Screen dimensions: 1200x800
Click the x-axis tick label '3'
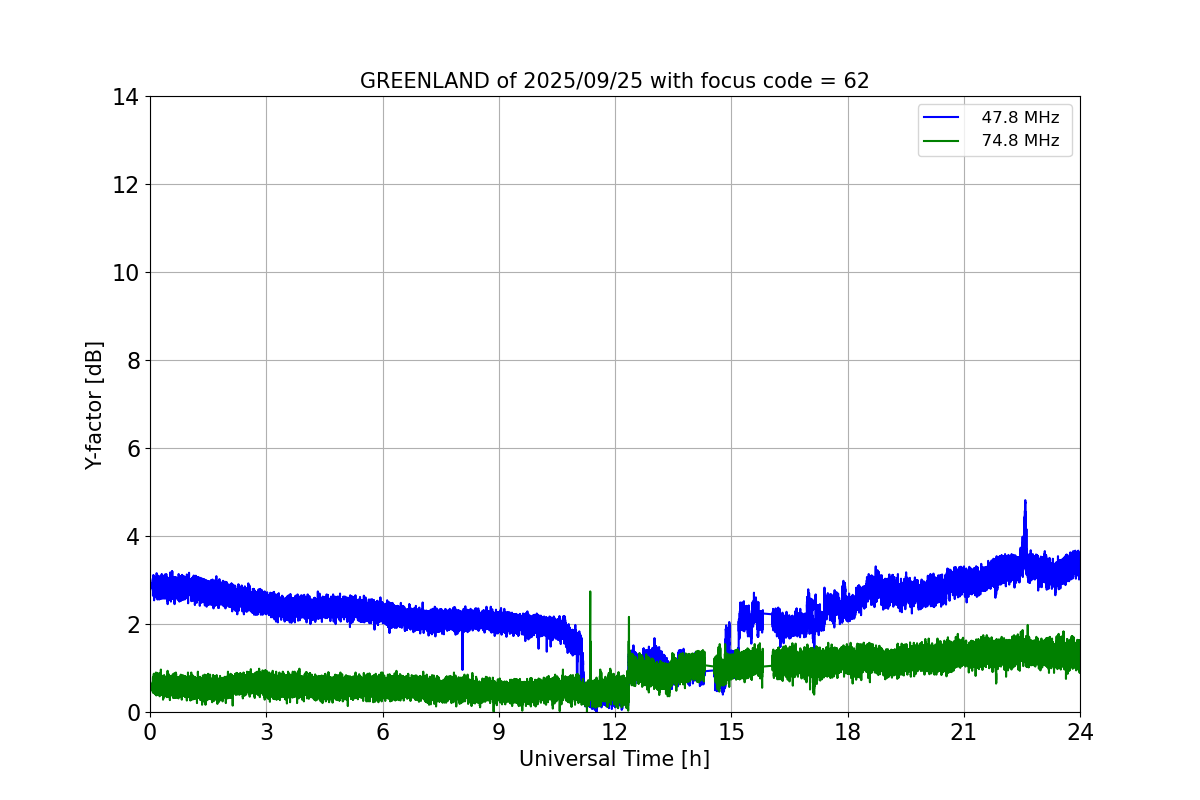[266, 732]
